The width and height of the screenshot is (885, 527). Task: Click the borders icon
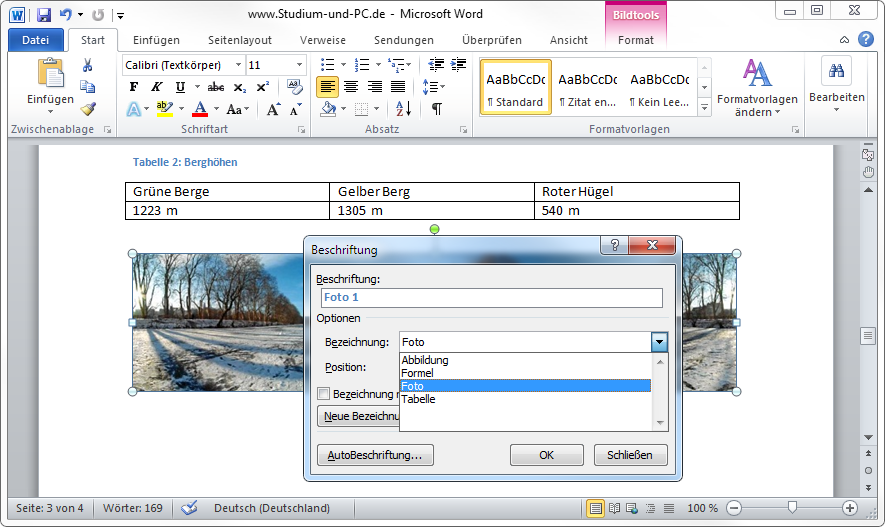coord(362,109)
